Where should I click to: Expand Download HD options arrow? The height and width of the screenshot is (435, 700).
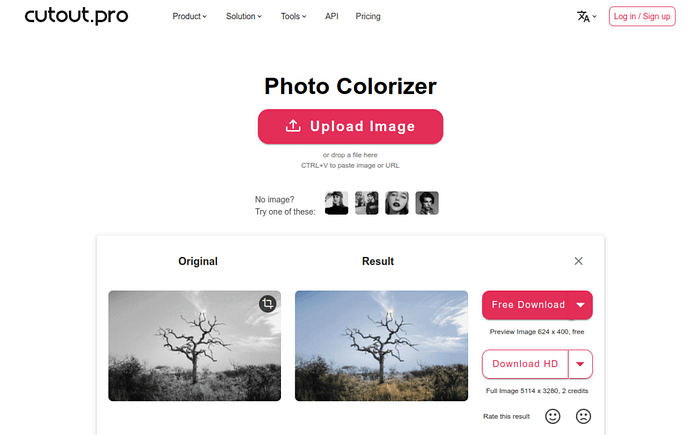(580, 364)
